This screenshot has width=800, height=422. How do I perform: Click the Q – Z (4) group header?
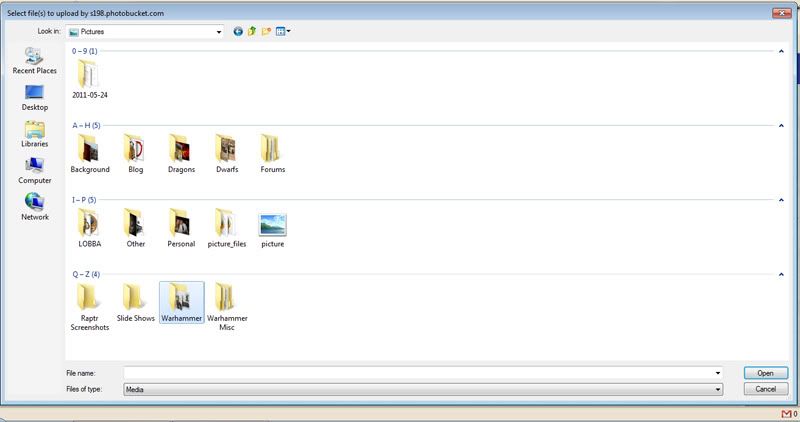coord(86,275)
